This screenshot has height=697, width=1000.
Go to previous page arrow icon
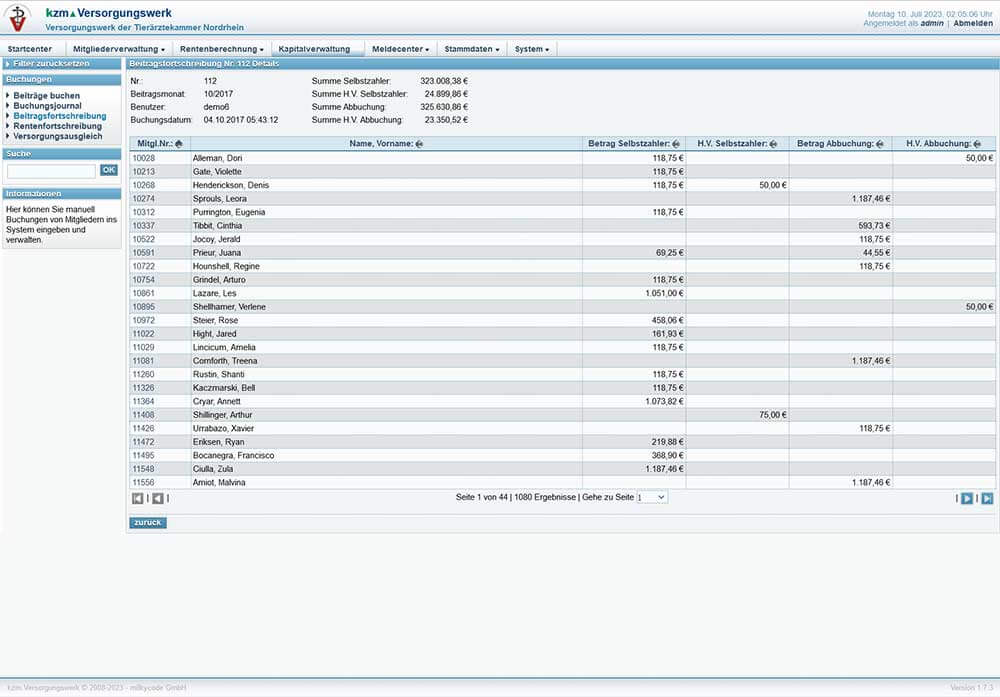point(158,498)
